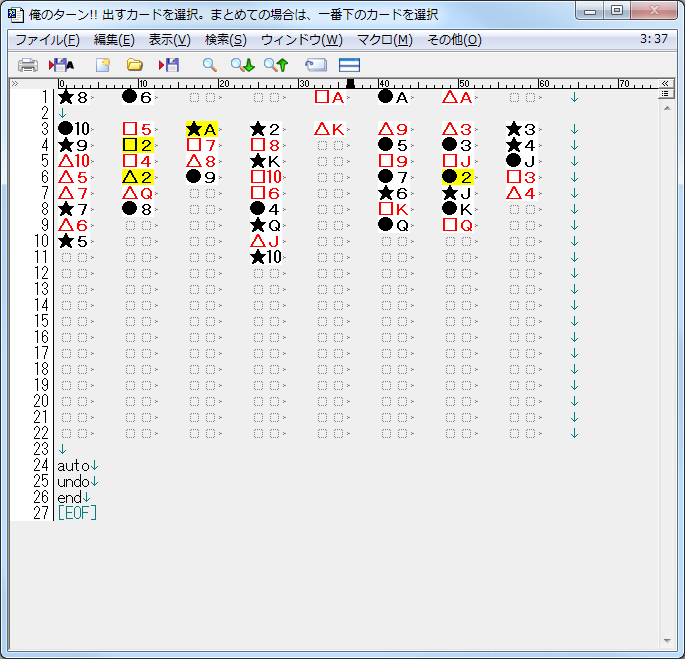The height and width of the screenshot is (659, 685).
Task: Click the 3:37 clock in menu bar
Action: pos(654,39)
